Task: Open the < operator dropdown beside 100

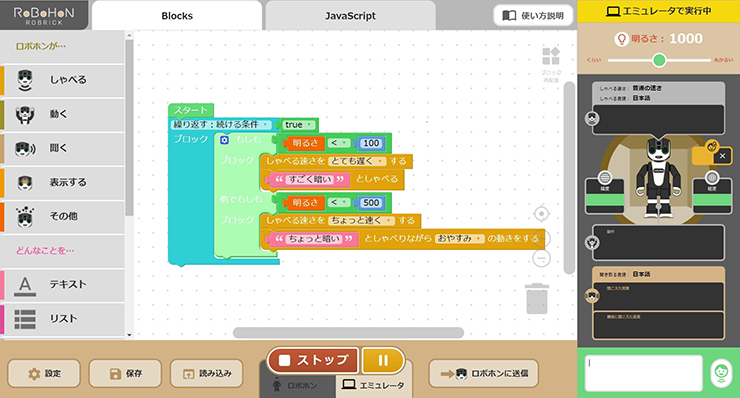Action: coord(339,143)
